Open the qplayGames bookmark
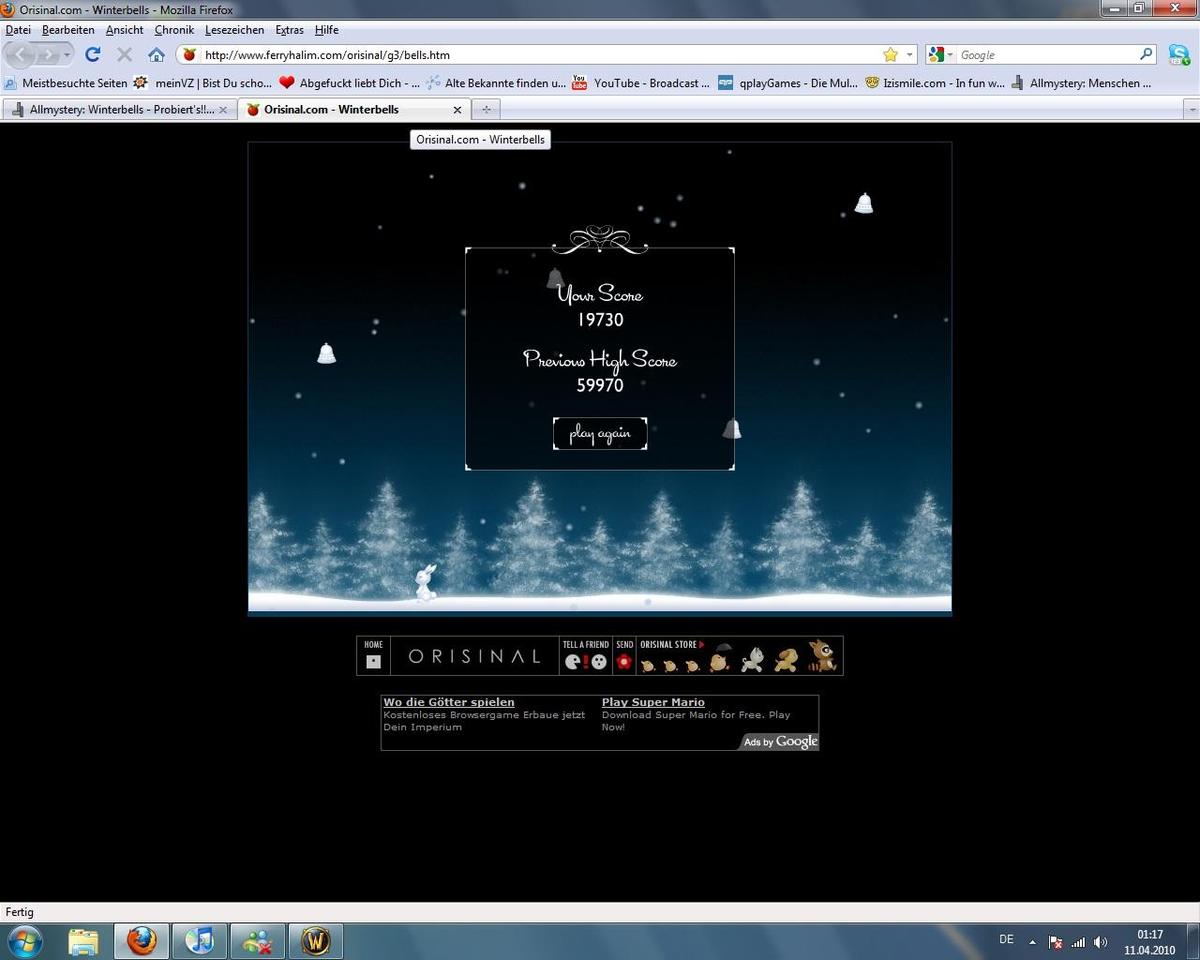Screen dimensions: 1200x960 [787, 83]
